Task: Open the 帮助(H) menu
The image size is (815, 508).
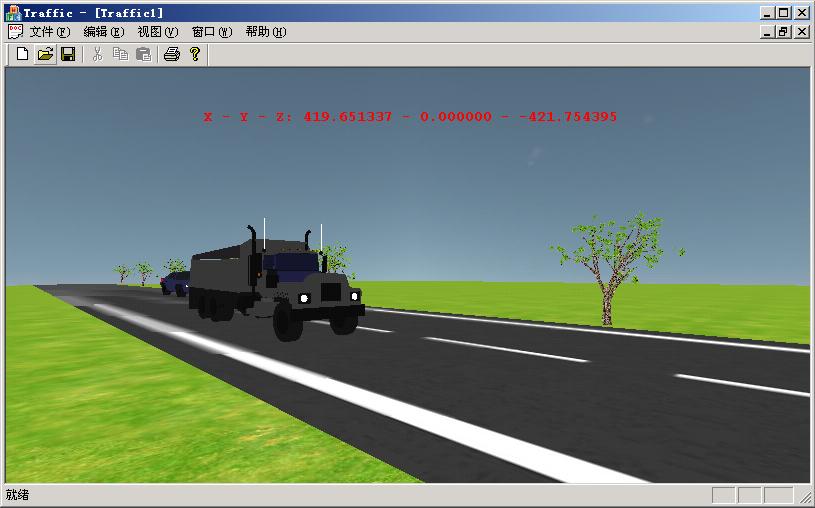Action: point(266,32)
